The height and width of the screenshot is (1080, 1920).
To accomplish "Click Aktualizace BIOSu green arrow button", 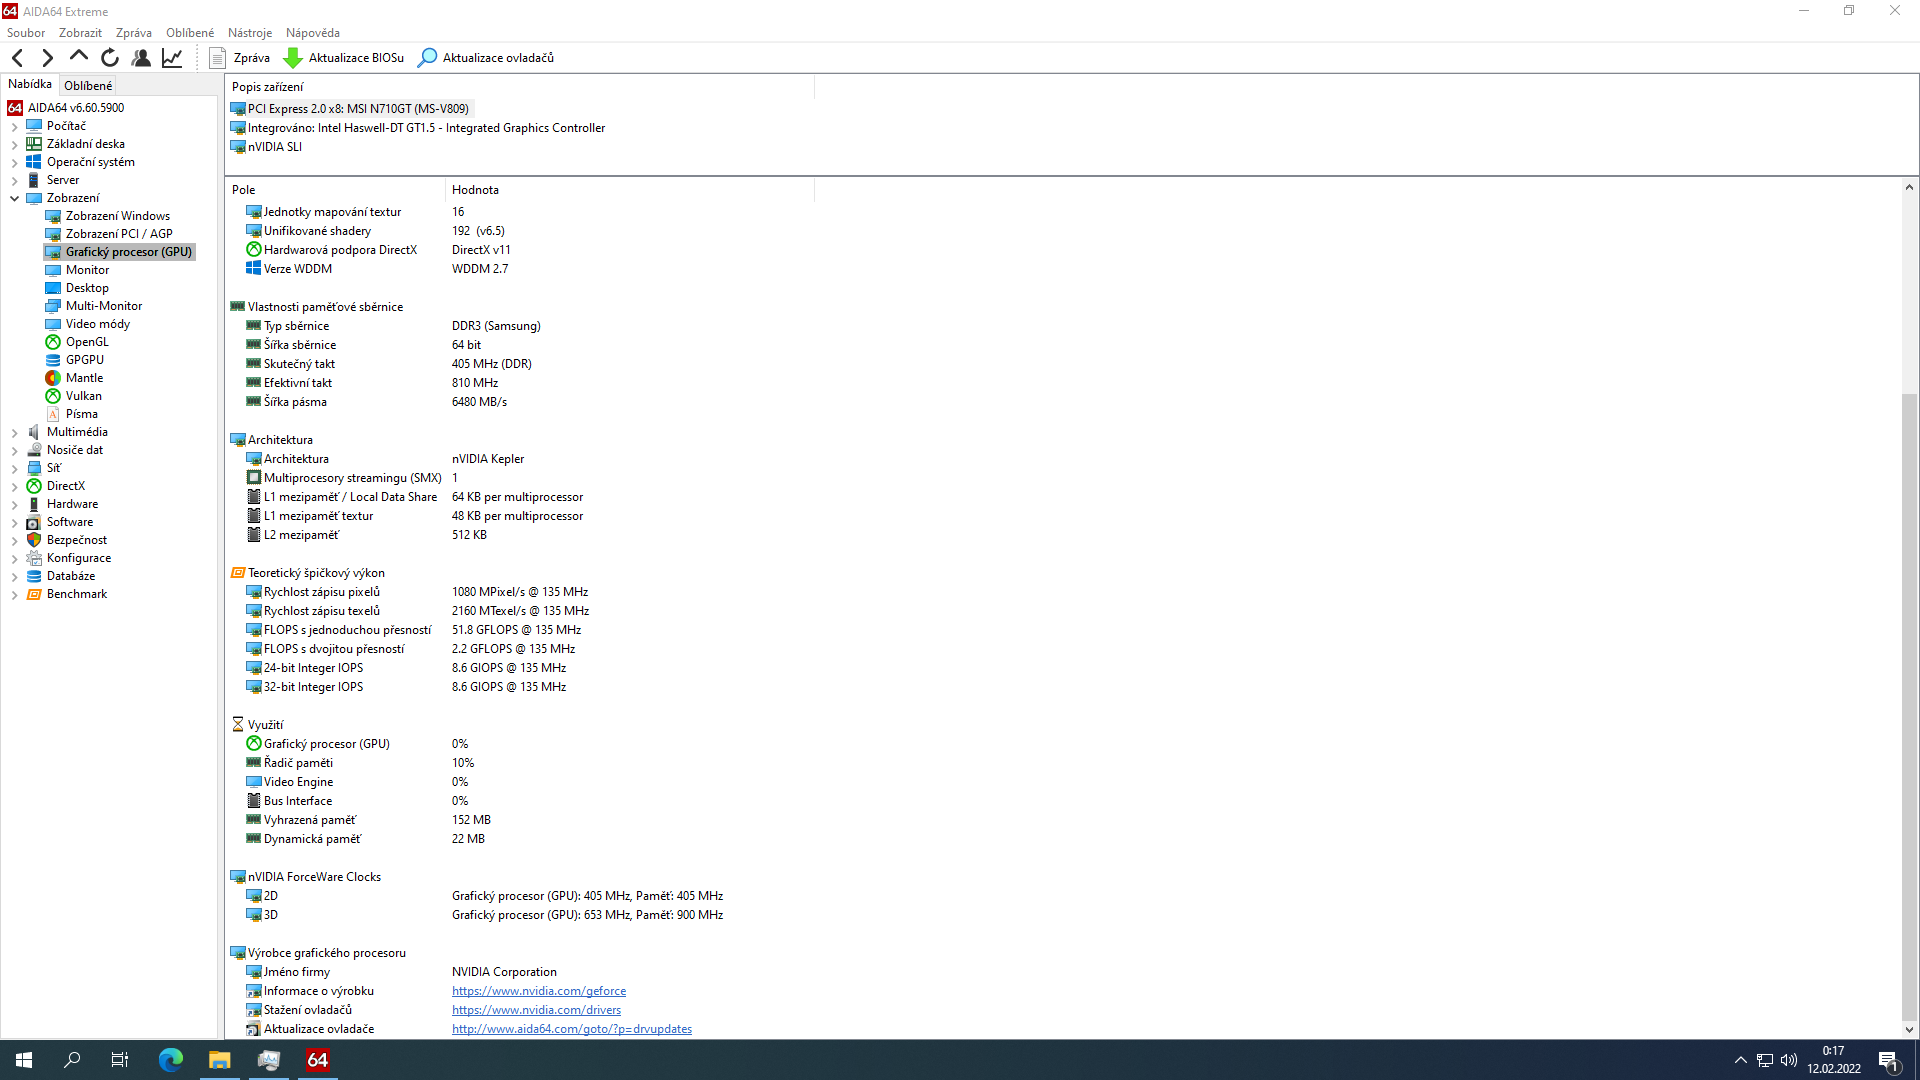I will click(344, 58).
